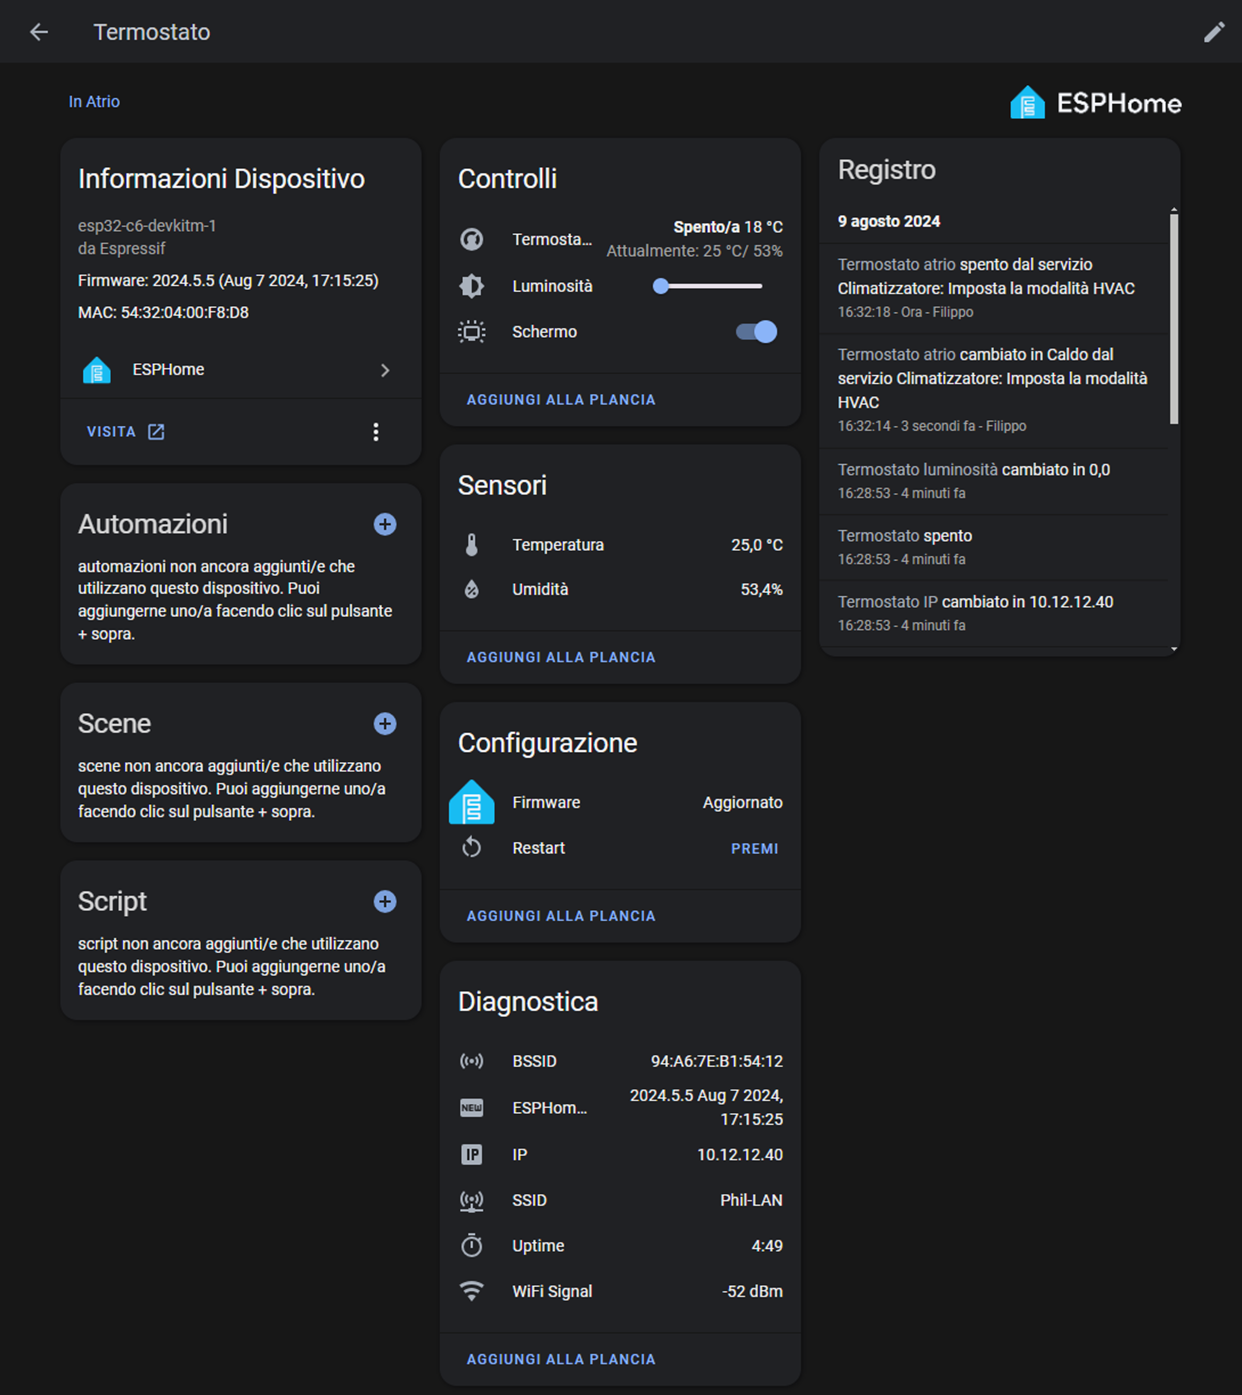This screenshot has width=1242, height=1395.
Task: Add a new scene with plus icon
Action: [385, 724]
